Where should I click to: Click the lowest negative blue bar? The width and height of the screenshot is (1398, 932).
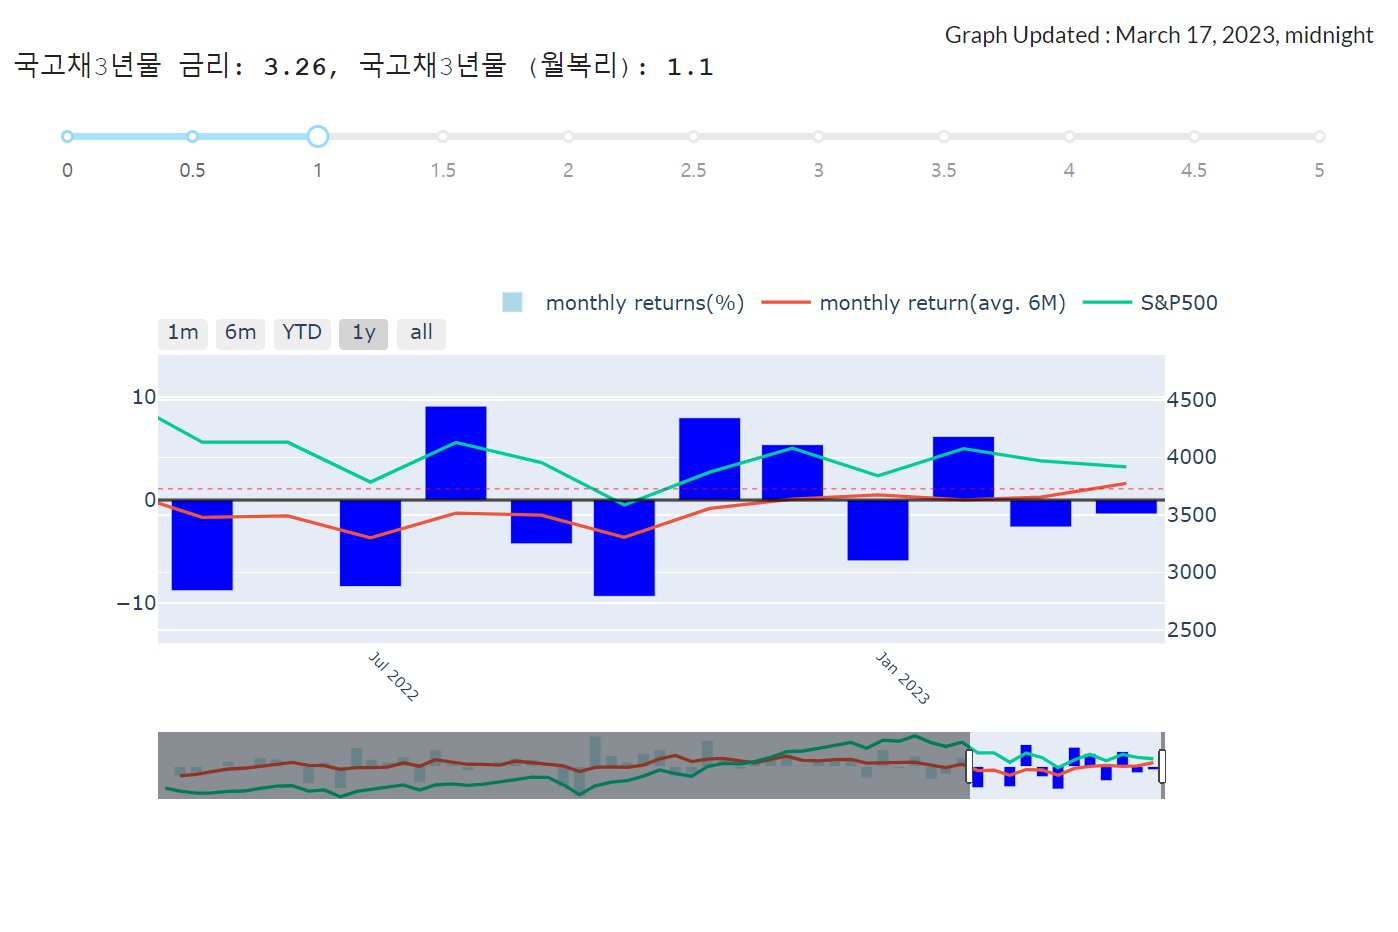click(624, 548)
